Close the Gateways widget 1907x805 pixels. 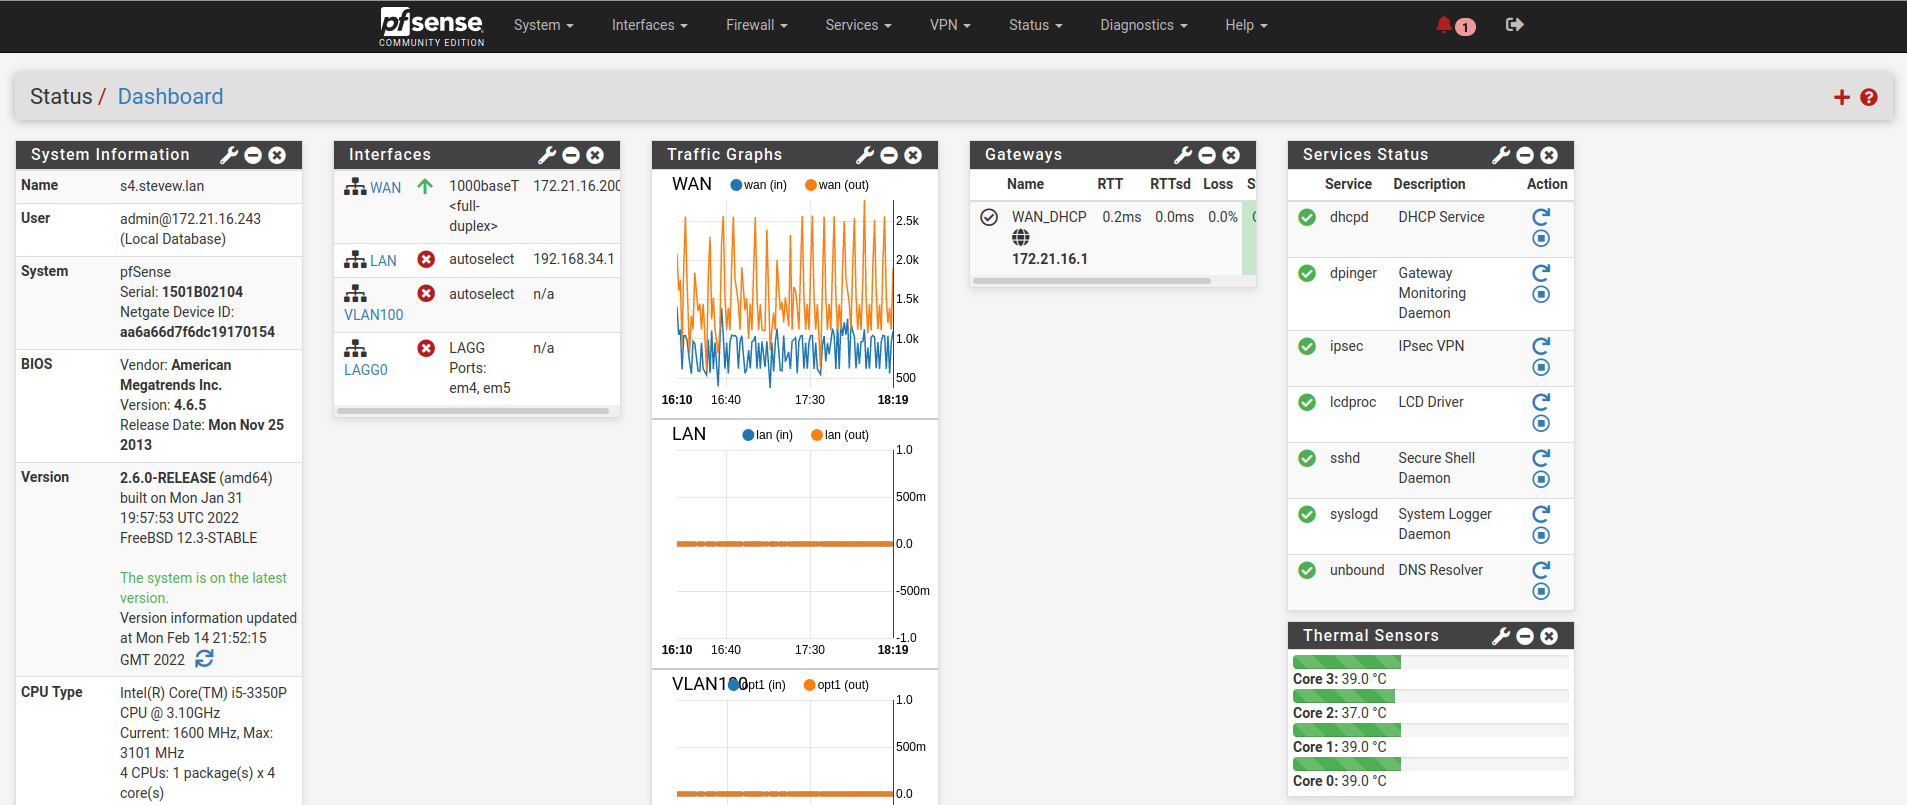[x=1231, y=155]
